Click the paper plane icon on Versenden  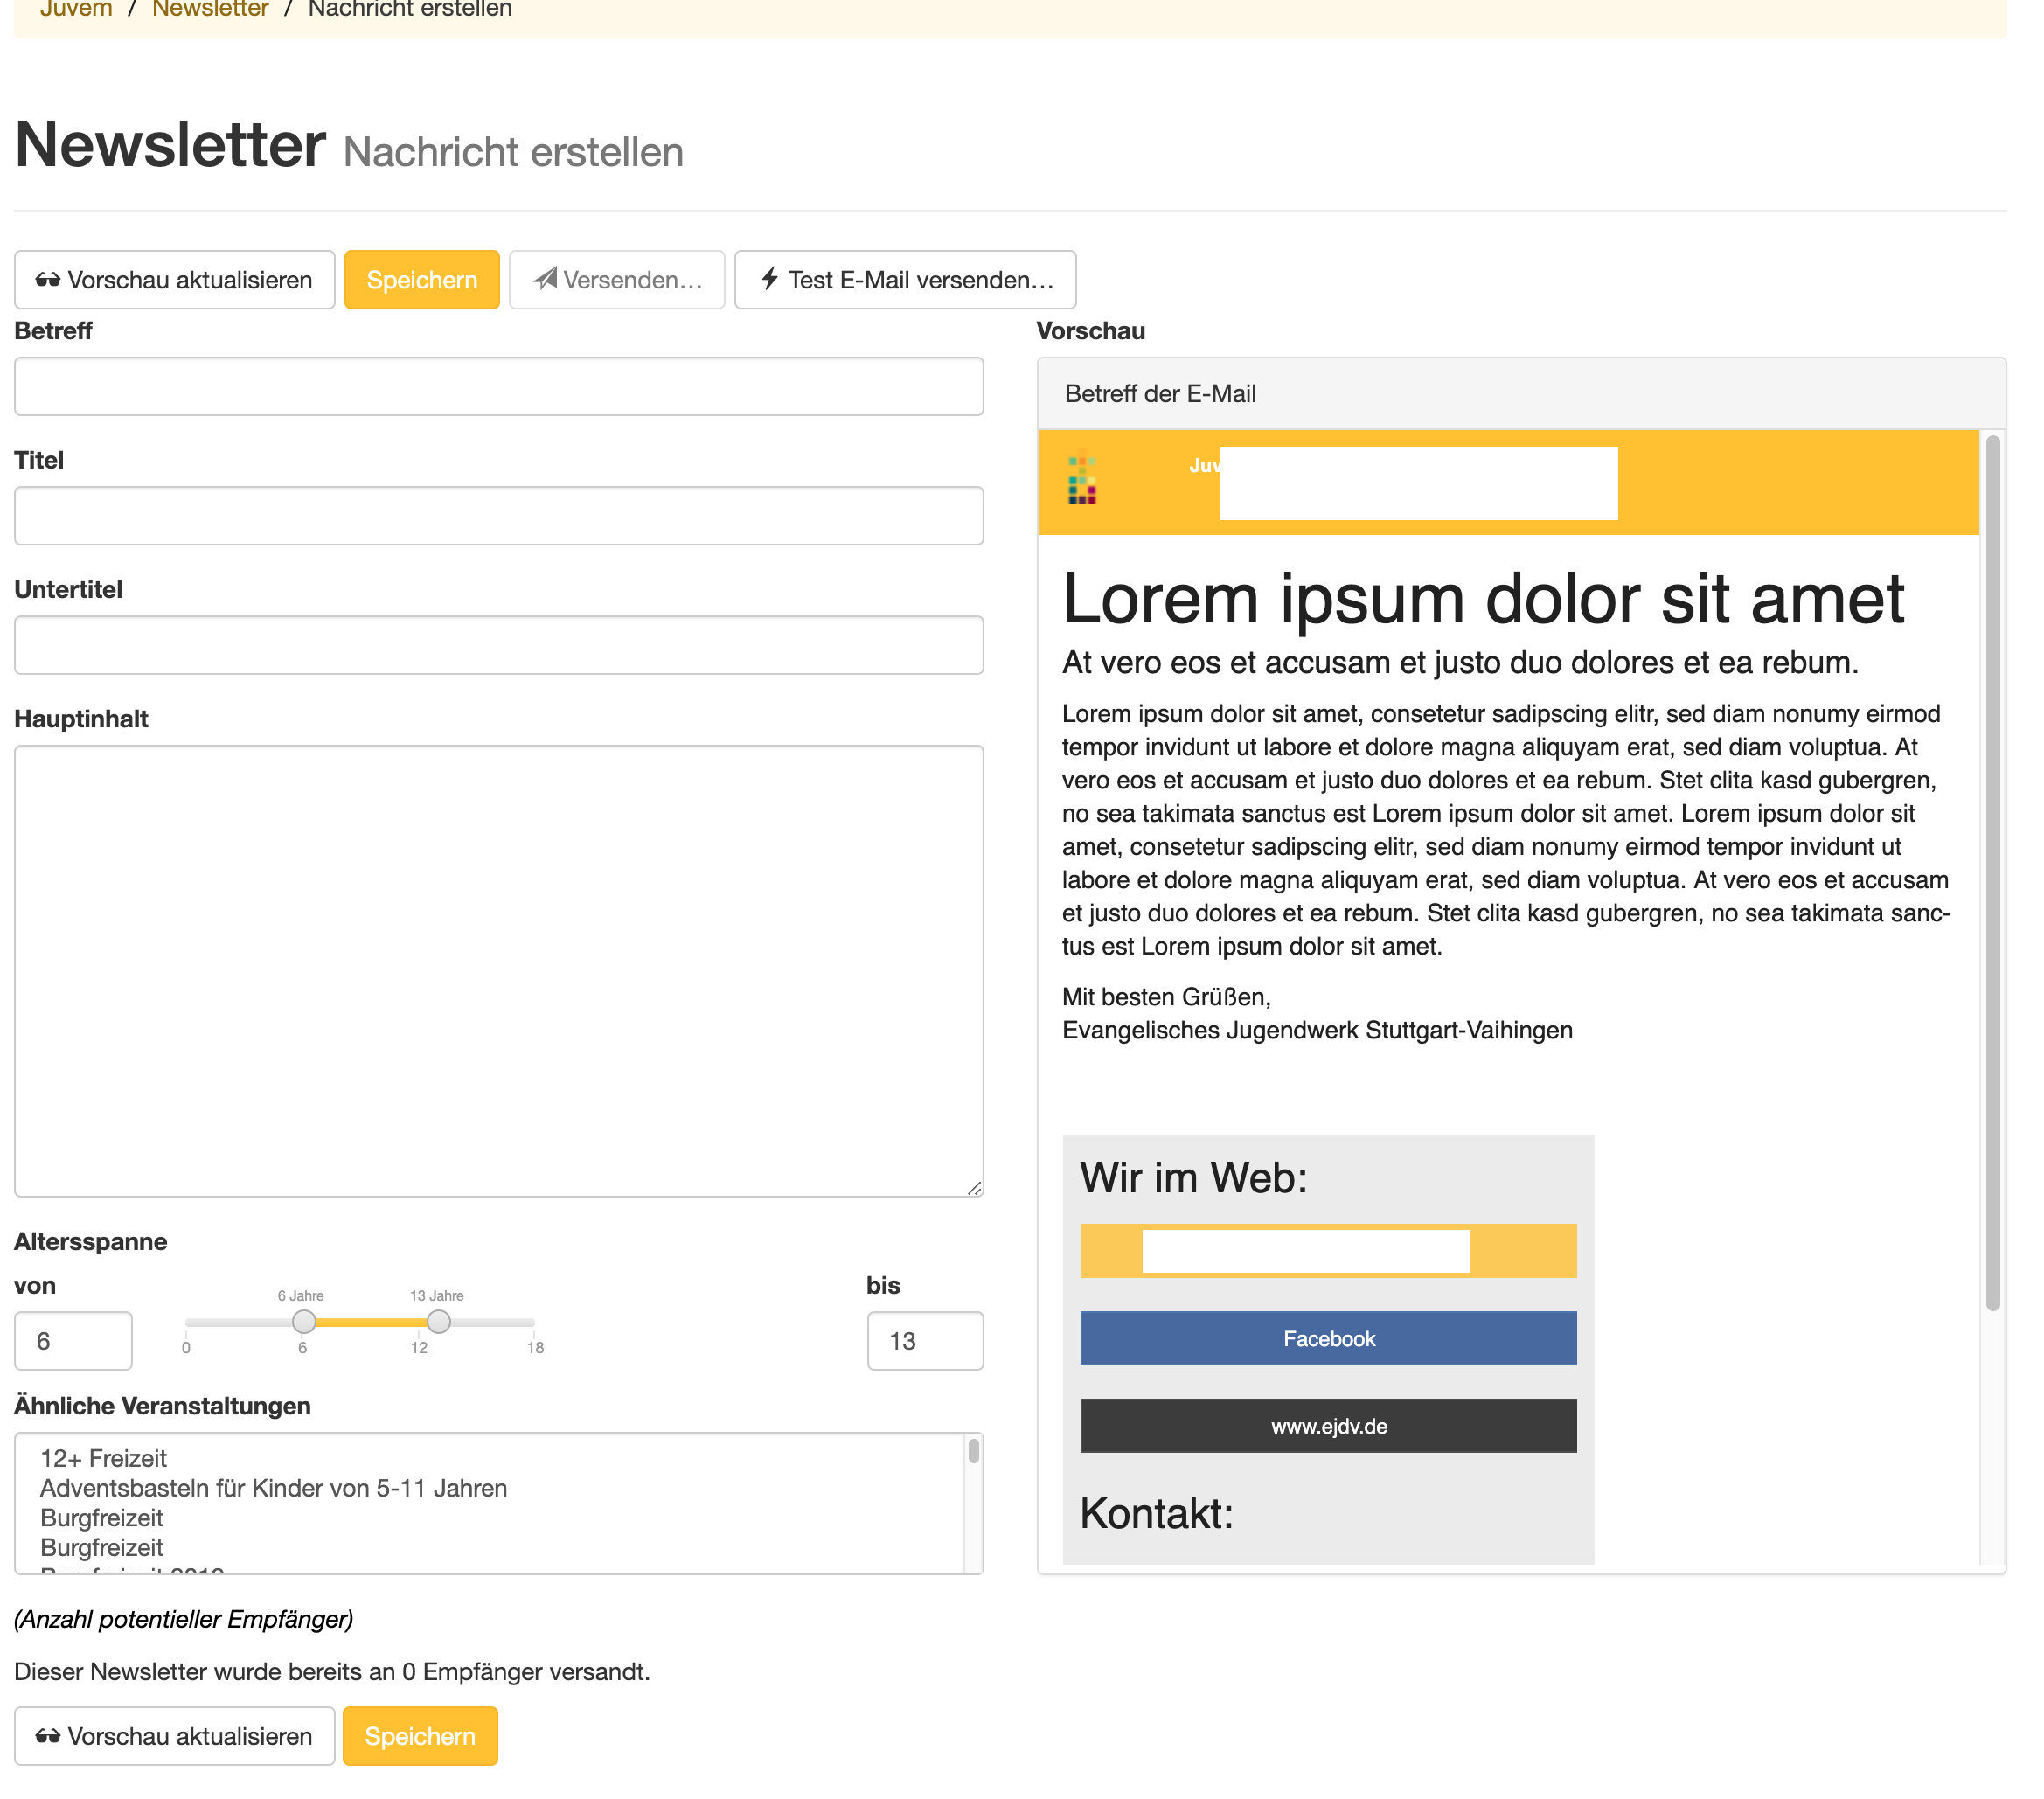click(545, 279)
